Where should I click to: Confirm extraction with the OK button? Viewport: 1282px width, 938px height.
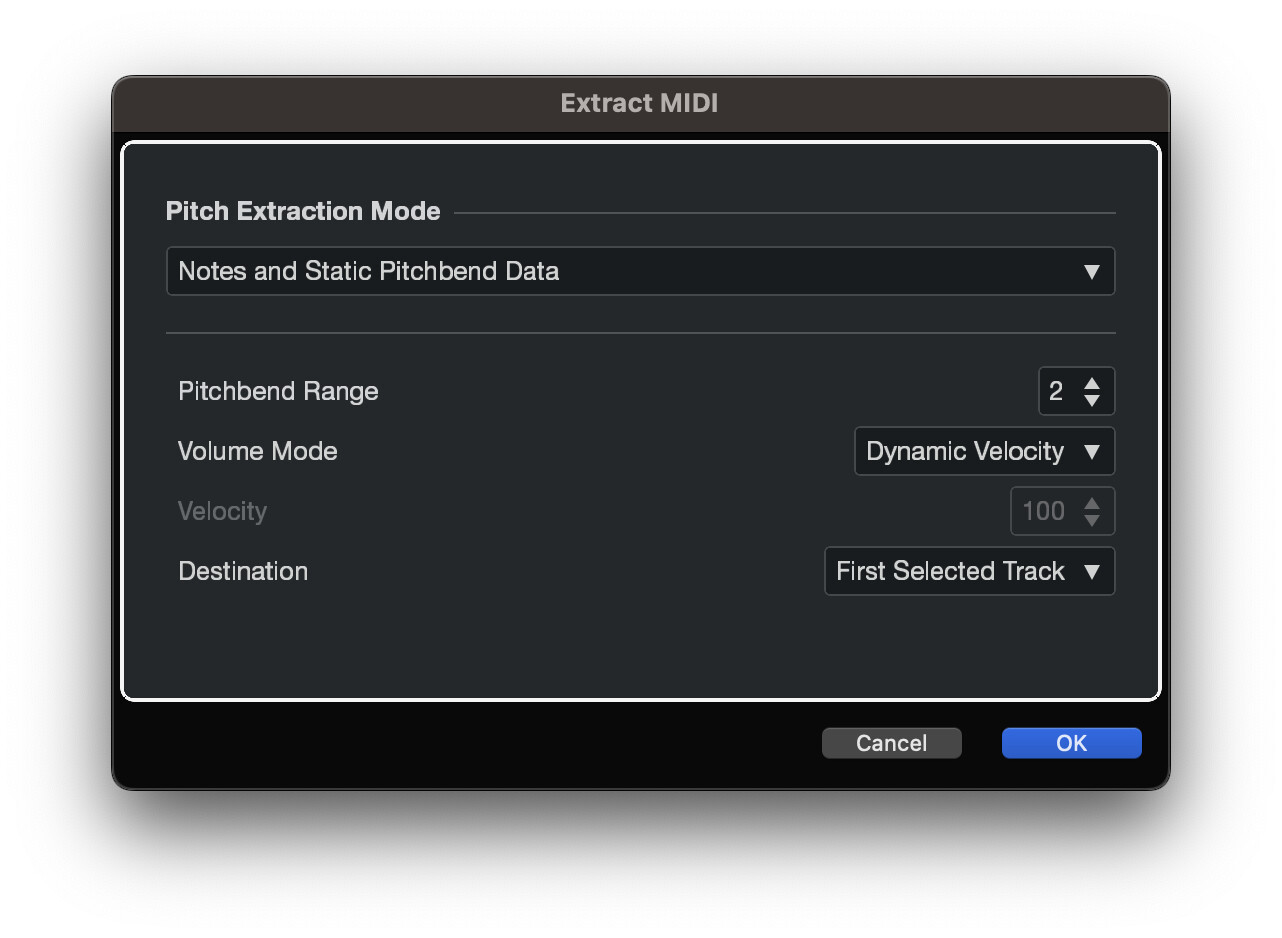tap(1071, 743)
